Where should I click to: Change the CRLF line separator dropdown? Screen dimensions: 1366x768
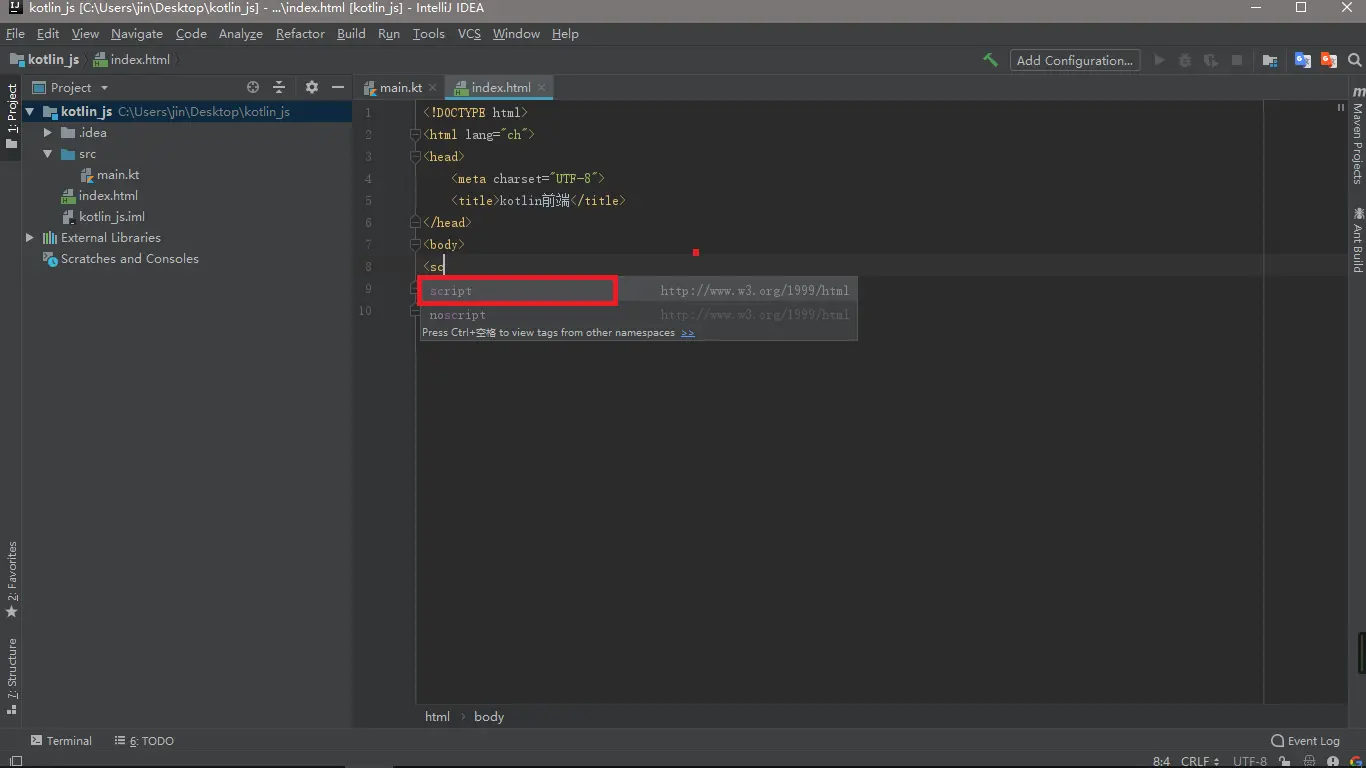(x=1200, y=762)
